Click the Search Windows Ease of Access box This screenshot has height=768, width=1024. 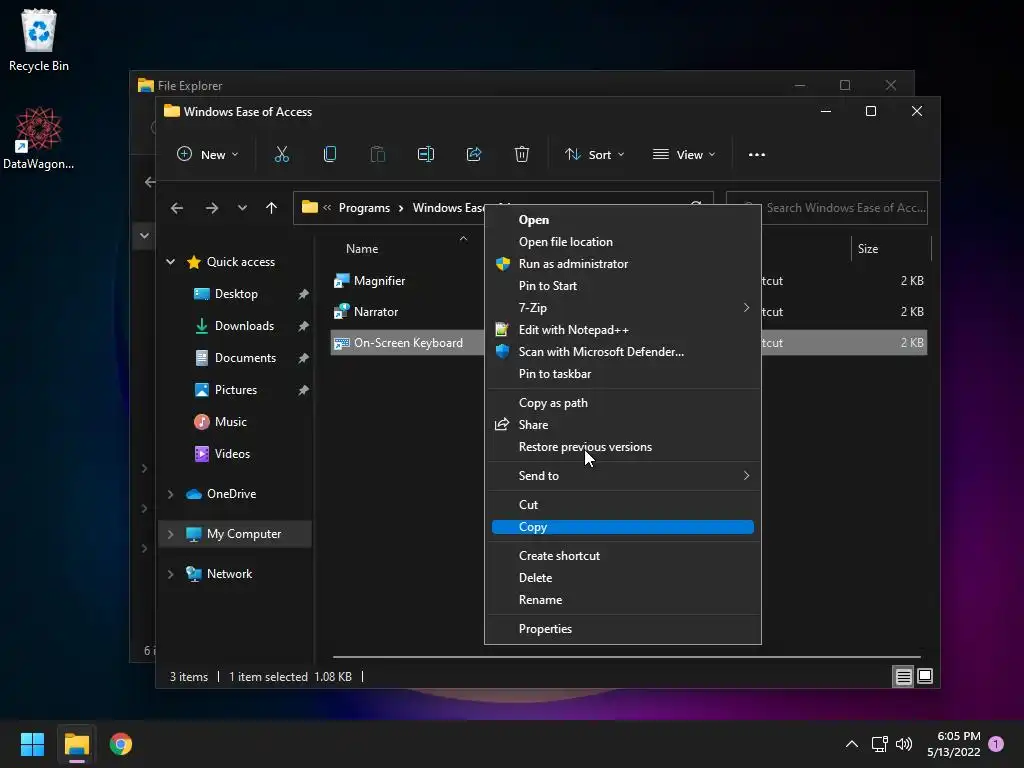pos(827,208)
